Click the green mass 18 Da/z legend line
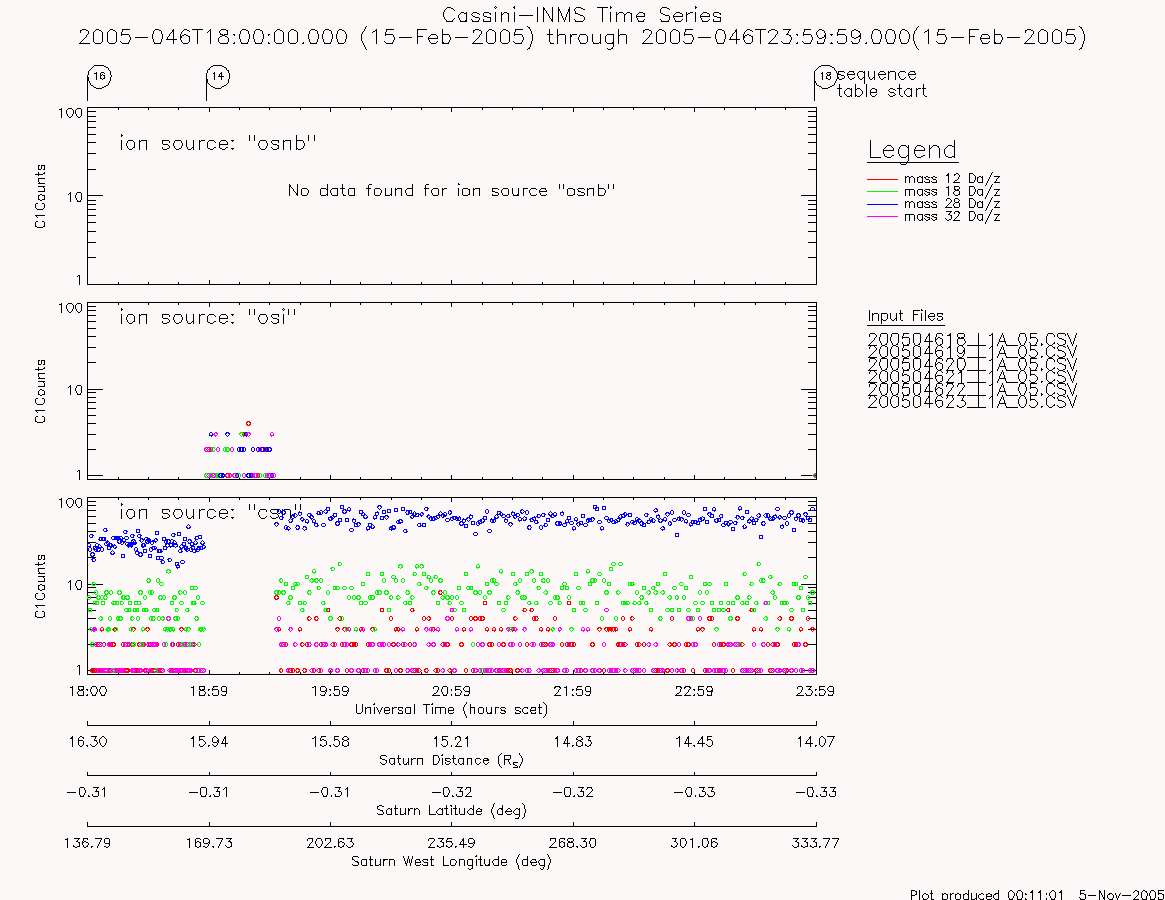This screenshot has width=1165, height=900. pos(883,192)
